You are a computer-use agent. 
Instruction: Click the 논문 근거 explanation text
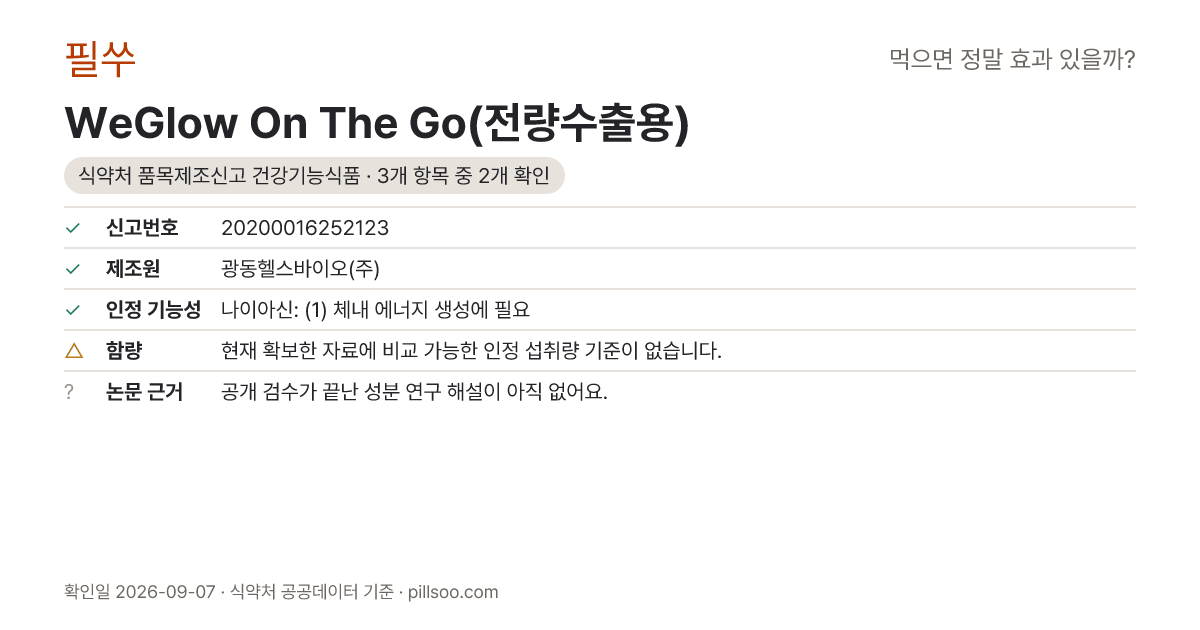click(x=414, y=392)
